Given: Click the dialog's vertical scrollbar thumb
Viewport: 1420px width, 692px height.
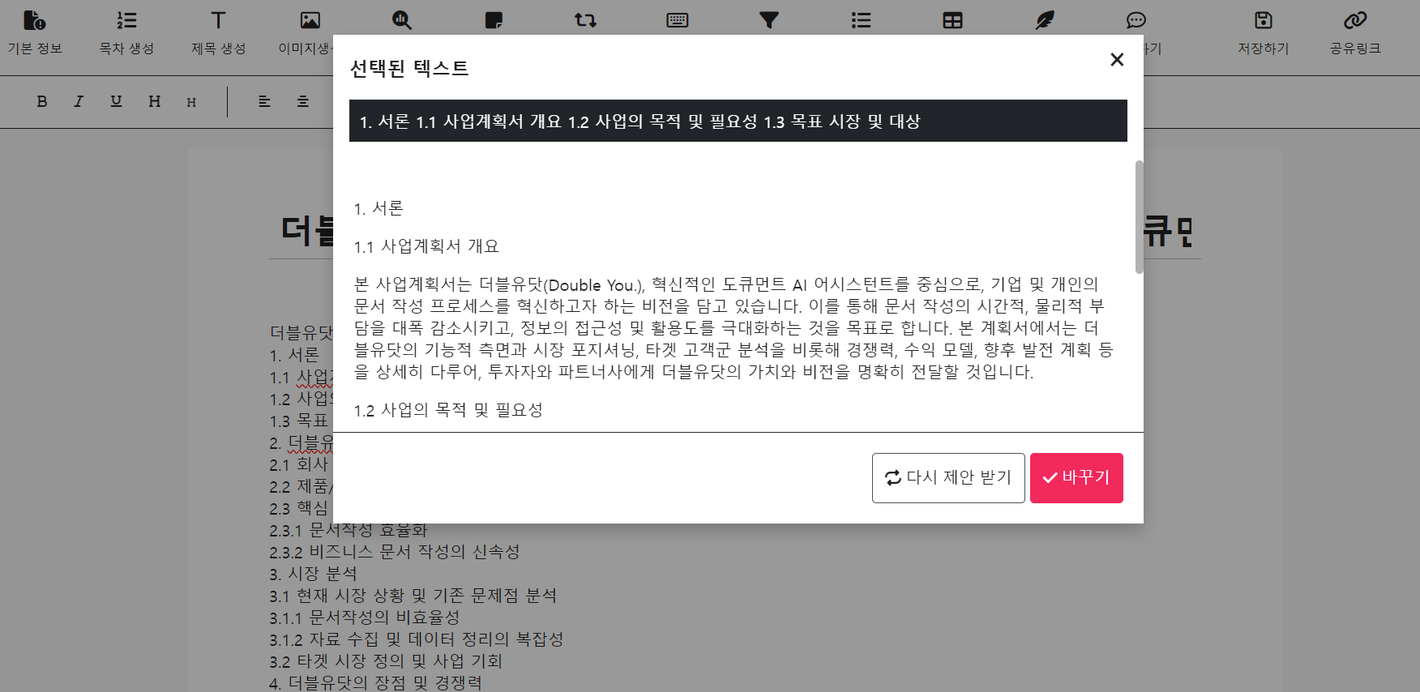Looking at the screenshot, I should (x=1139, y=216).
